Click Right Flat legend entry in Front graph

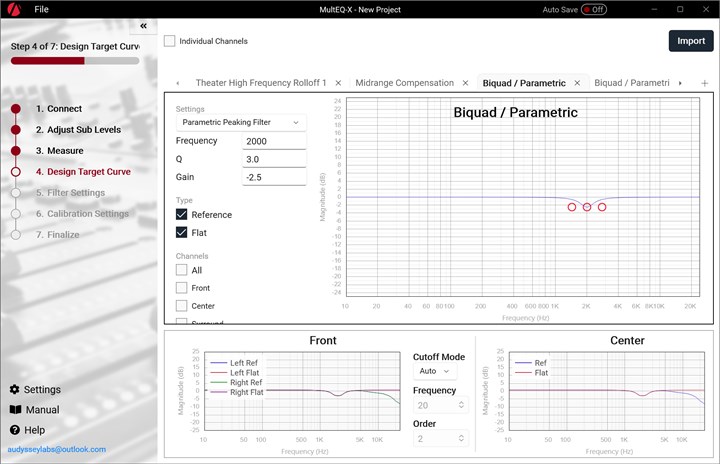[237, 392]
